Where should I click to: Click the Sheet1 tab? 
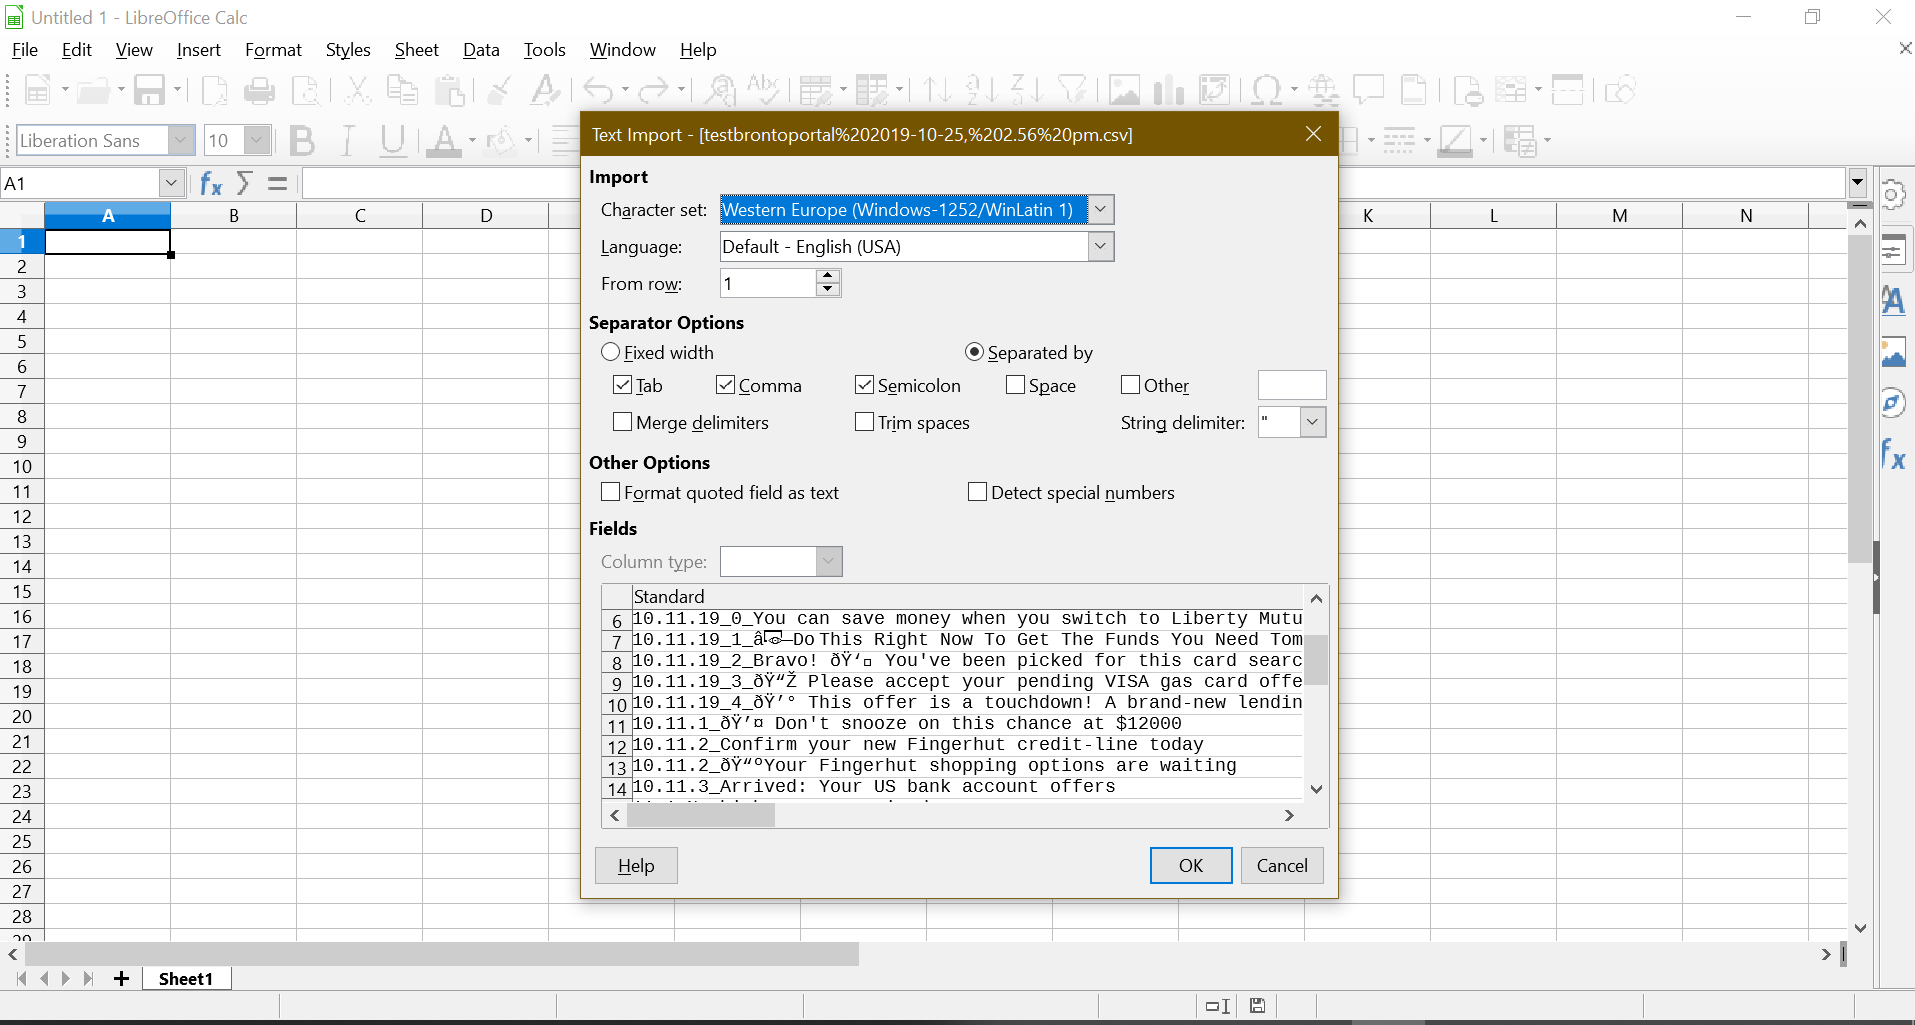coord(186,979)
